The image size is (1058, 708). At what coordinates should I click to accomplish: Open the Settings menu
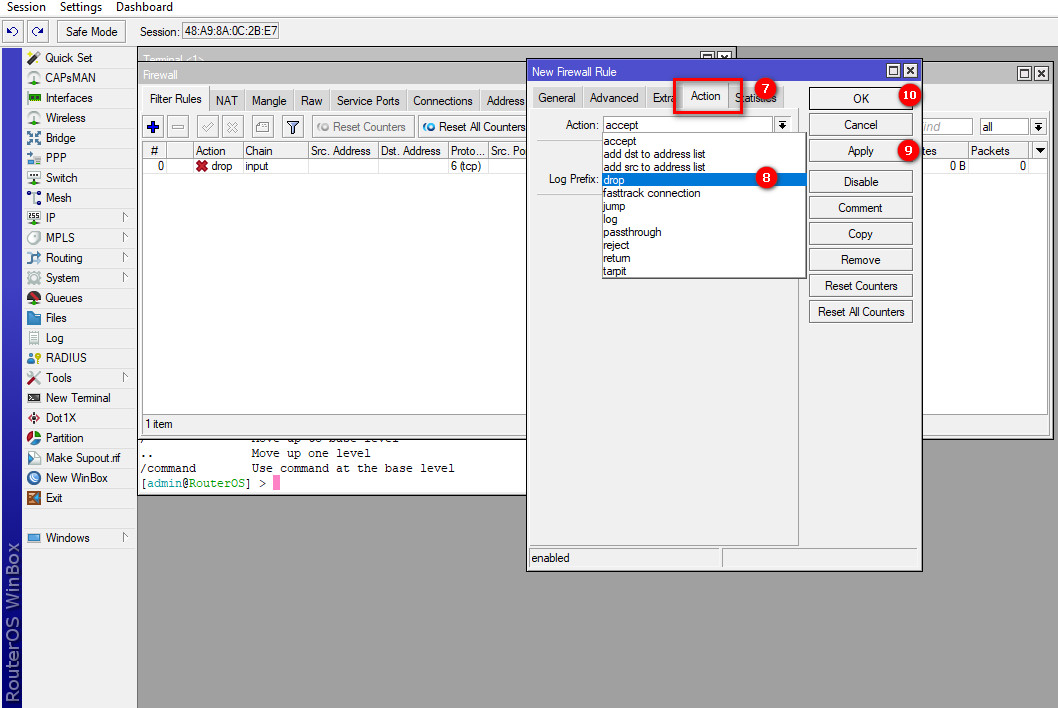[81, 7]
